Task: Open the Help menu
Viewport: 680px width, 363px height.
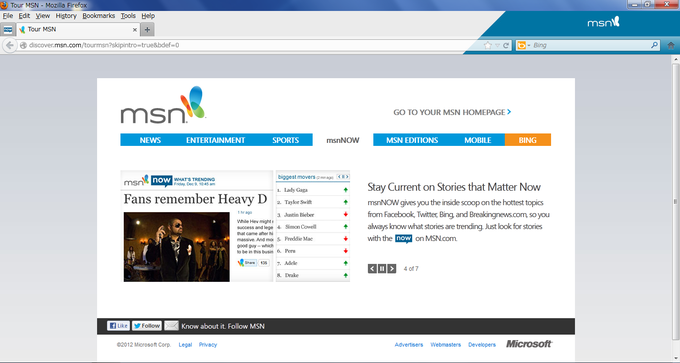Action: 148,16
